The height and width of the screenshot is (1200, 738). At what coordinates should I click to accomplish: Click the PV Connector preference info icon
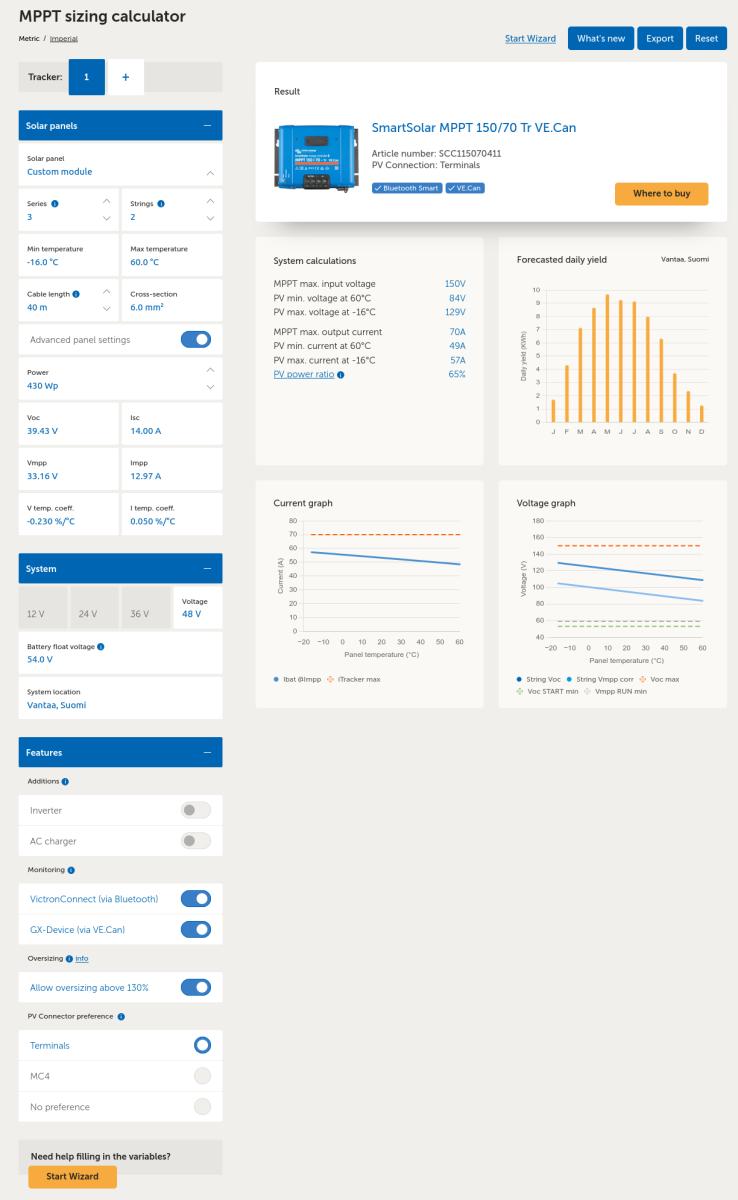tap(121, 1016)
